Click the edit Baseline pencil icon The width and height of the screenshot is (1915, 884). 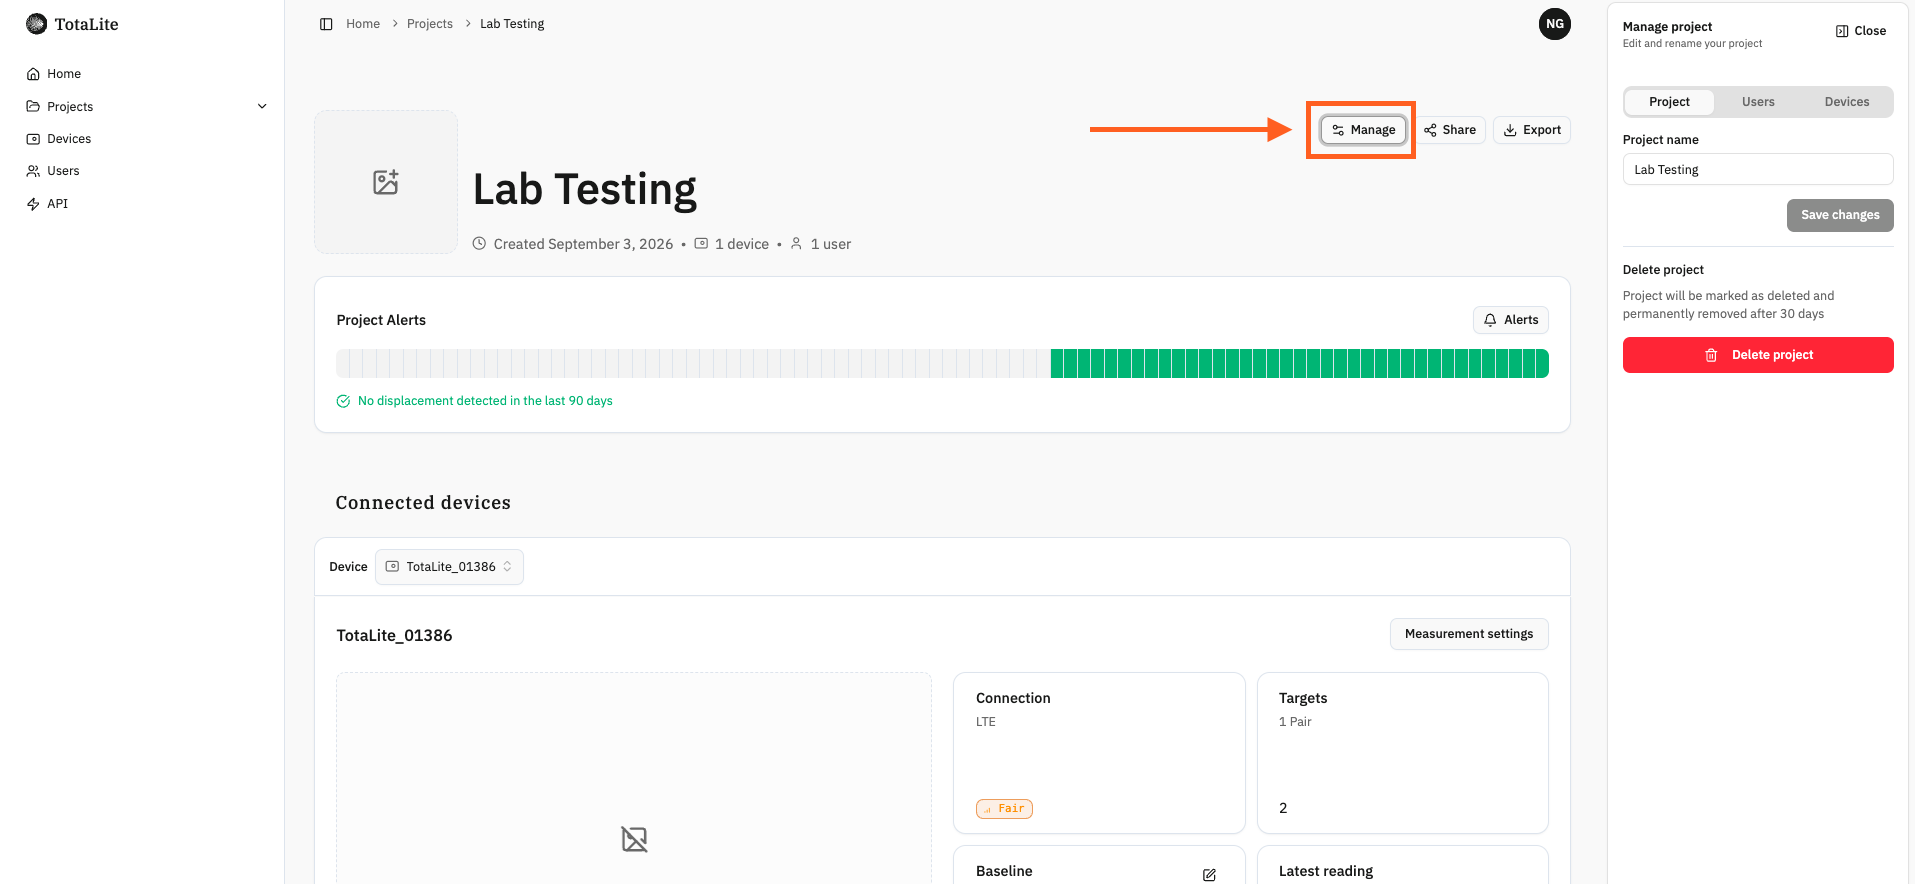point(1209,875)
